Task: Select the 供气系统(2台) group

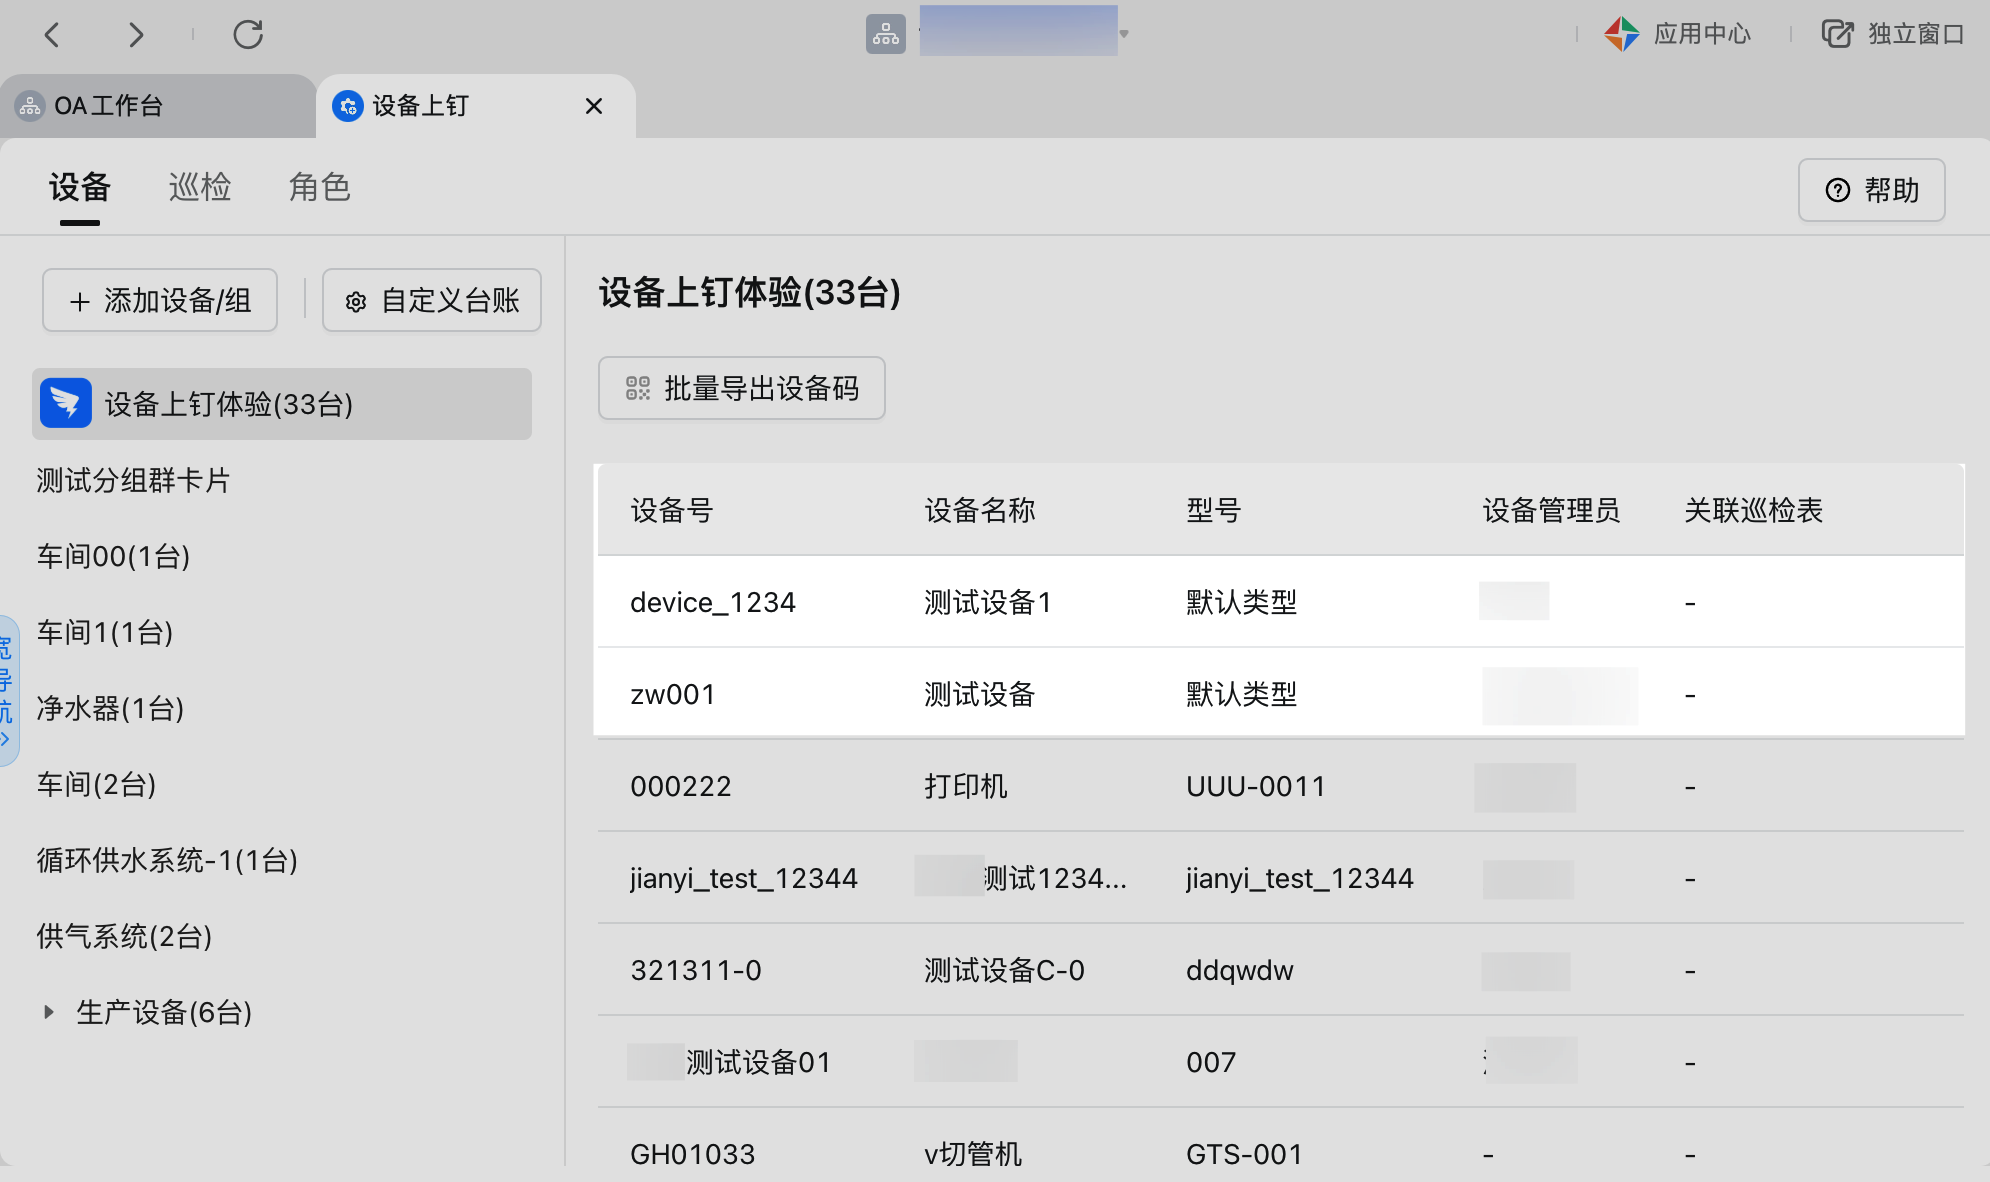Action: 124,937
